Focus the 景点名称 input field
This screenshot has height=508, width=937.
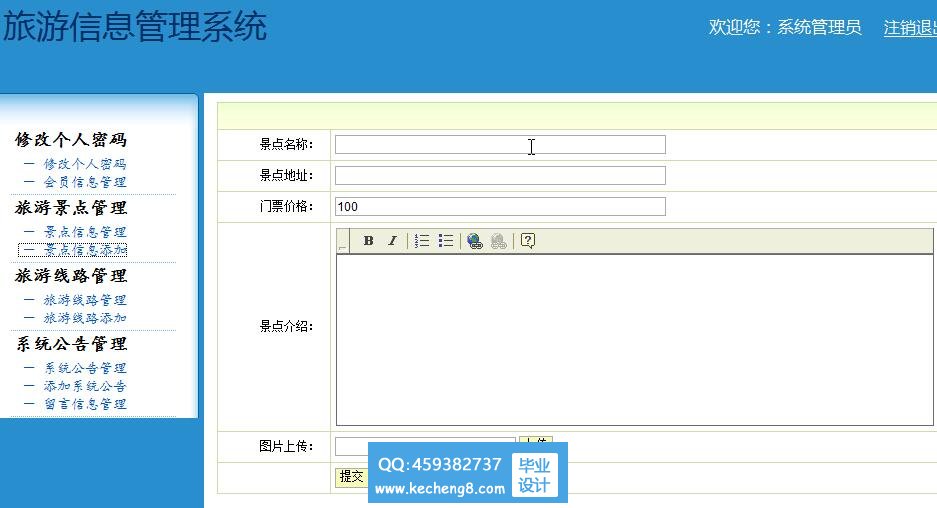[x=500, y=145]
